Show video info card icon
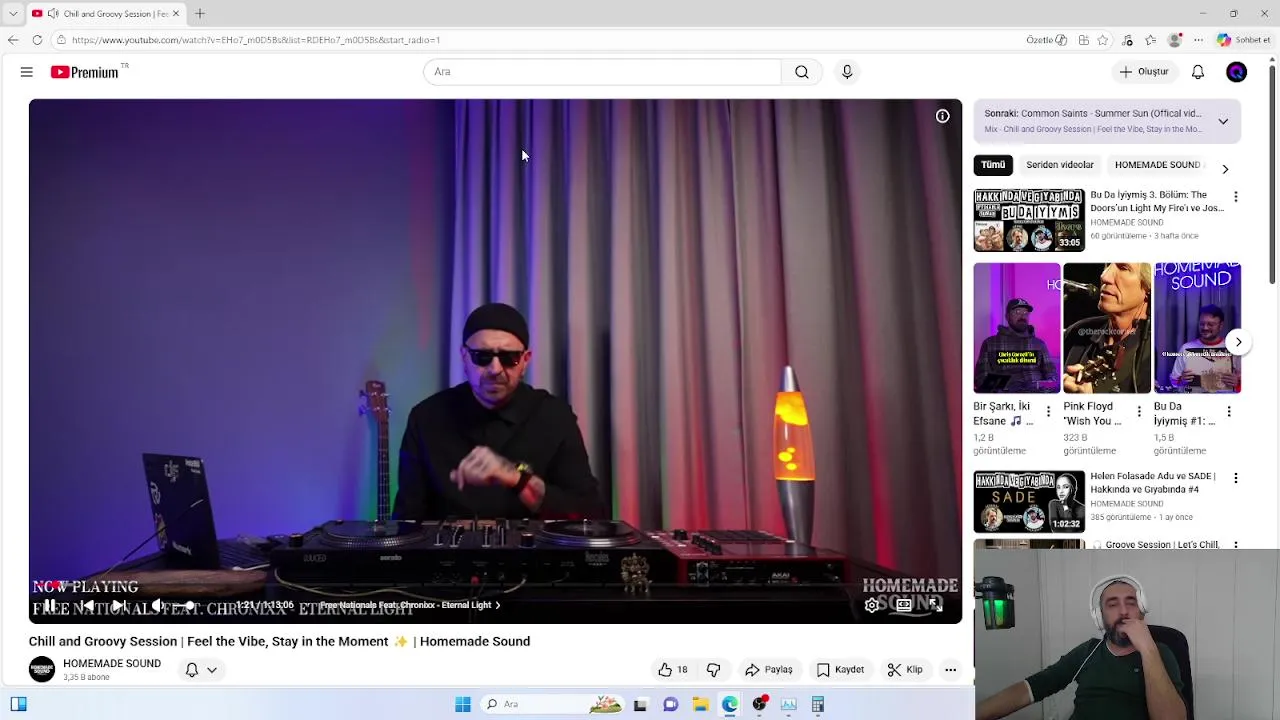This screenshot has height=720, width=1280. pyautogui.click(x=942, y=116)
